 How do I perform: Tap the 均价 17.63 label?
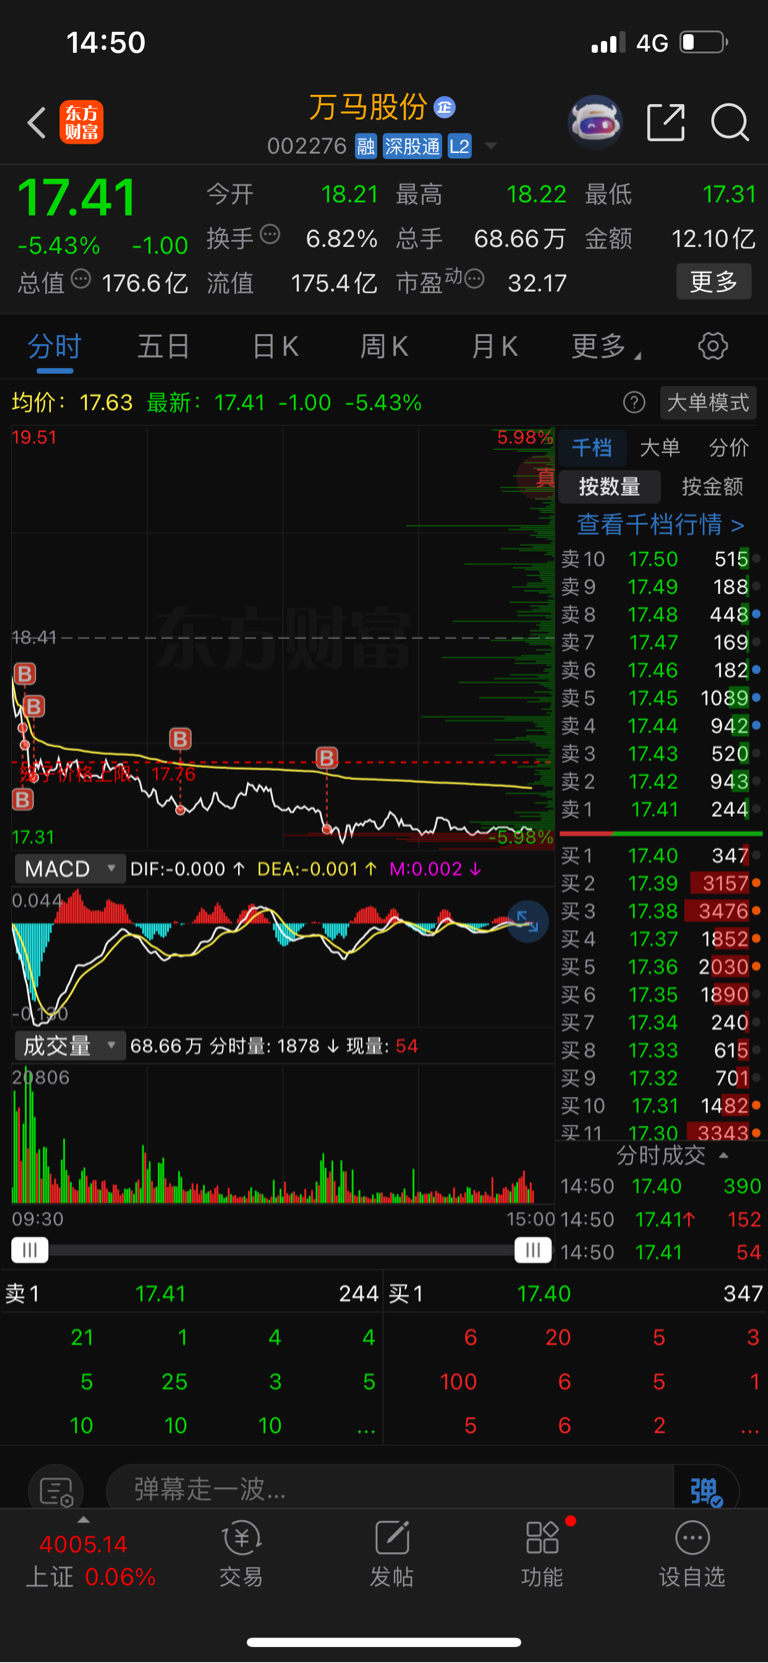(72, 402)
